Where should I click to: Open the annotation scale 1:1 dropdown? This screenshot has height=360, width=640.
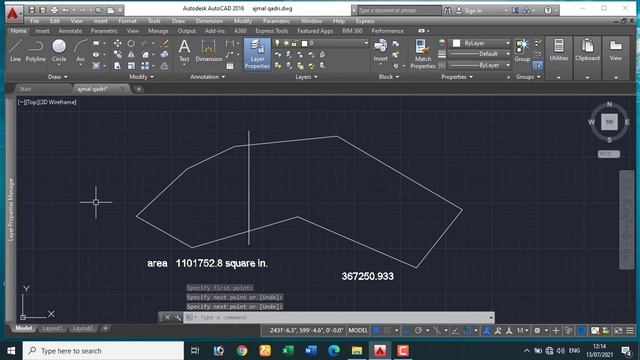[523, 331]
